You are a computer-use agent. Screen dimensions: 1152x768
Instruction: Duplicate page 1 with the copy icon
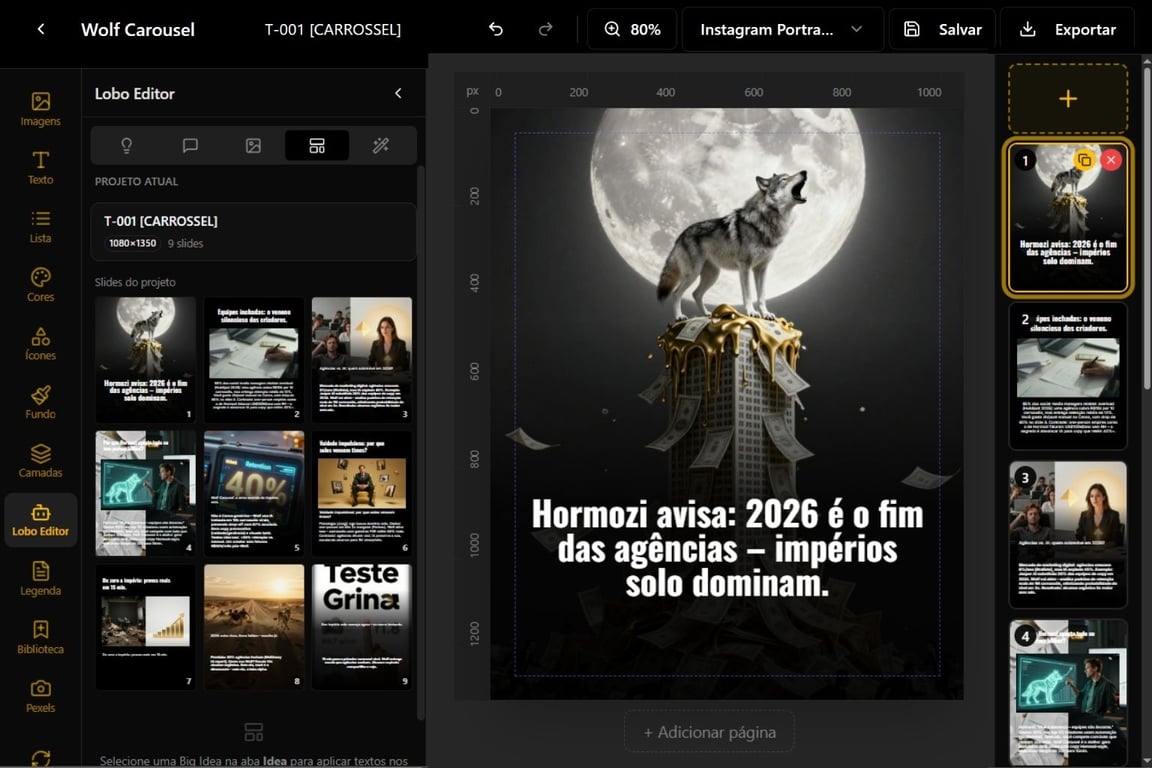tap(1084, 160)
